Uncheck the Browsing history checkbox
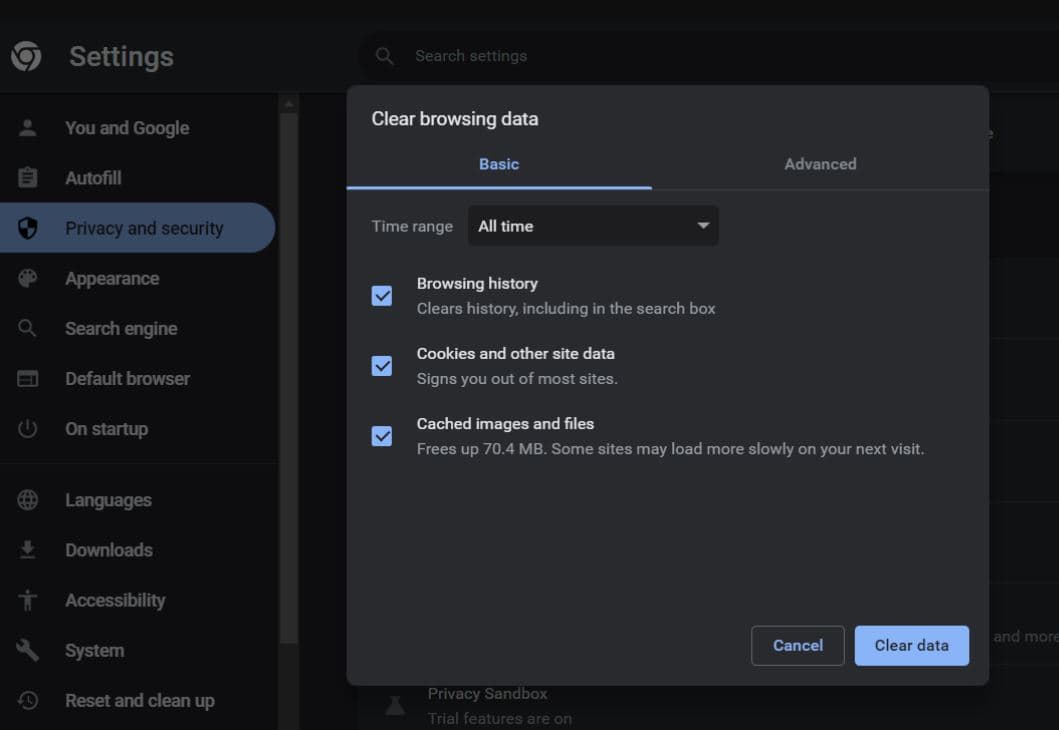1059x730 pixels. coord(382,296)
